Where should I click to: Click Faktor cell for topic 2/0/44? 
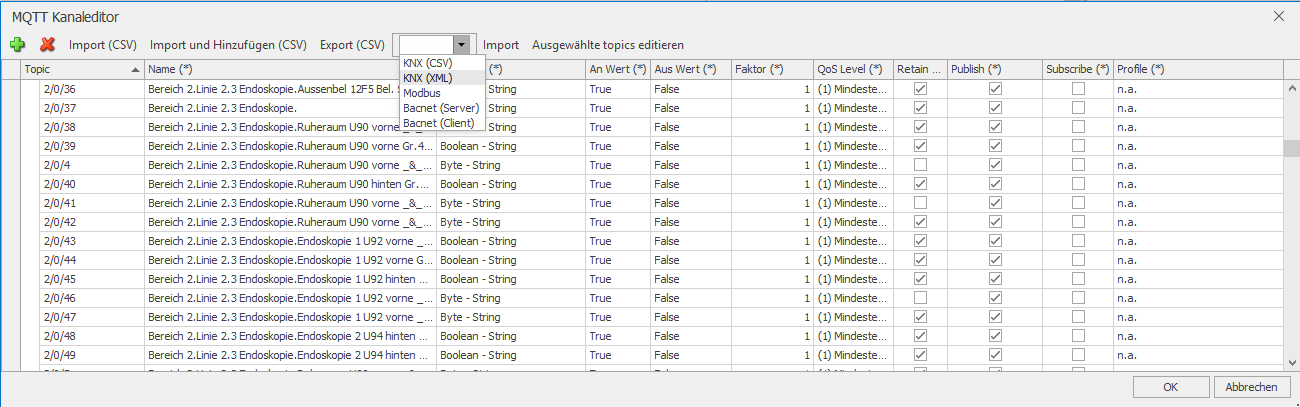coord(772,260)
